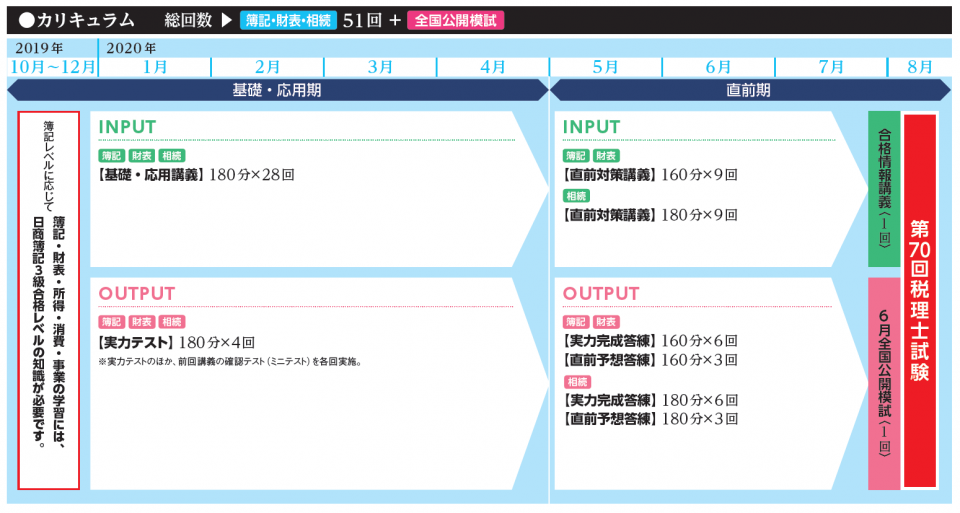This screenshot has width=960, height=513.
Task: Click the white circle bullet before カリキュラム
Action: [27, 19]
